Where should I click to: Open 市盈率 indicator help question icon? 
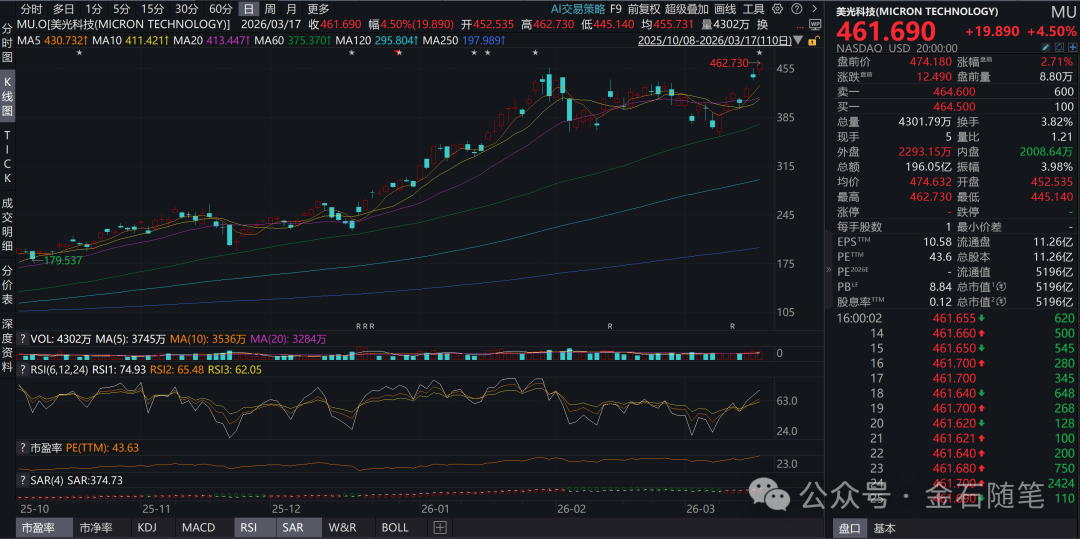[x=23, y=447]
